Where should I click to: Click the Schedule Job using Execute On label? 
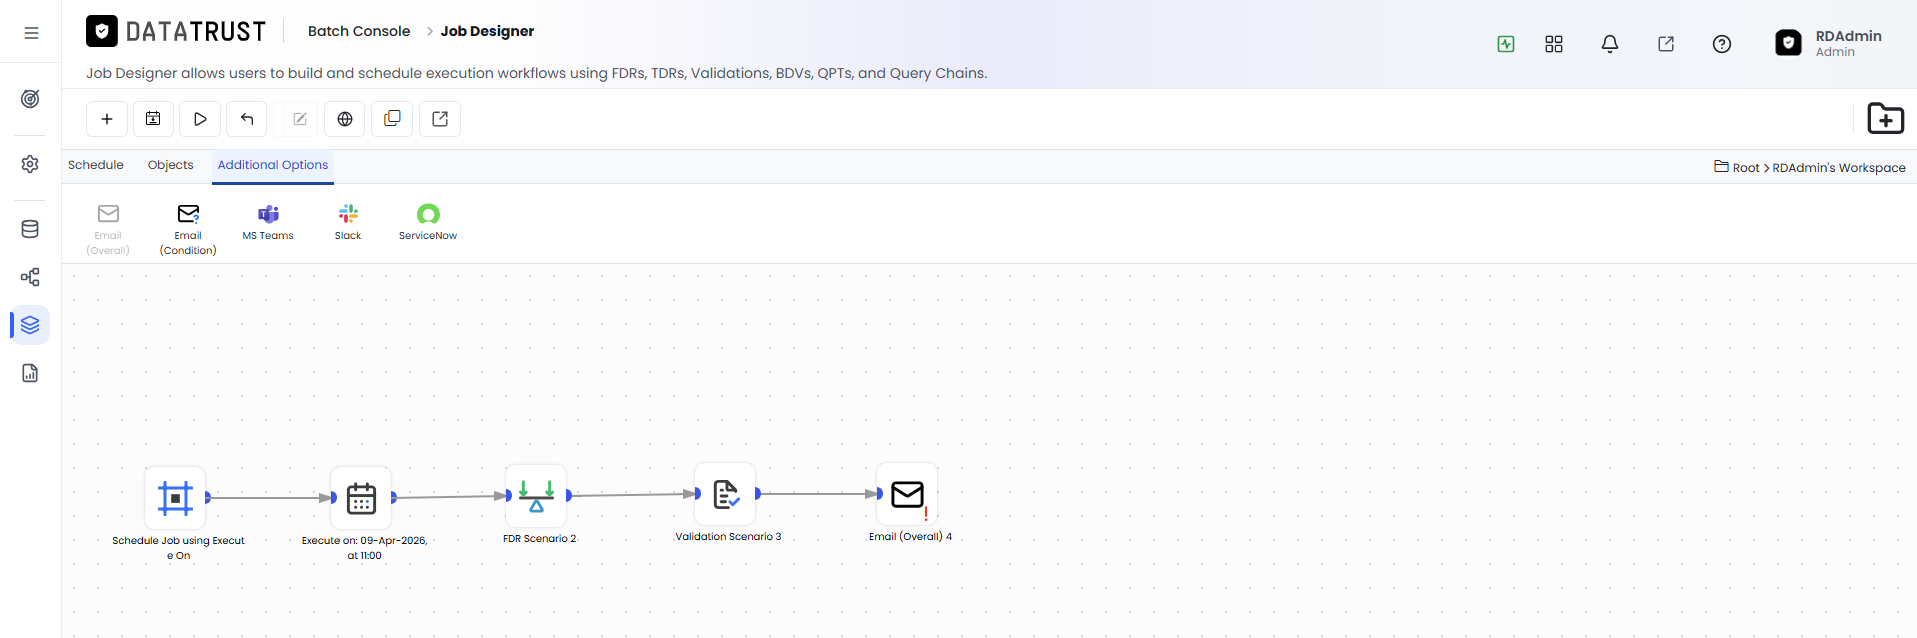pos(178,547)
